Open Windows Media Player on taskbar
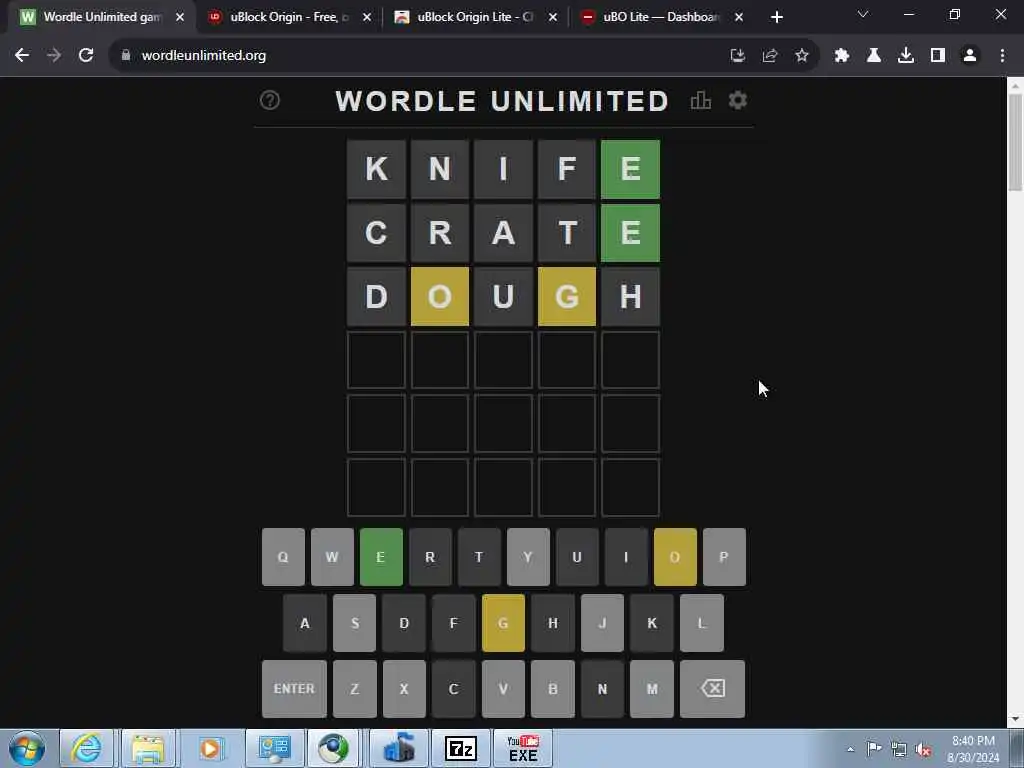The image size is (1024, 768). pos(210,748)
